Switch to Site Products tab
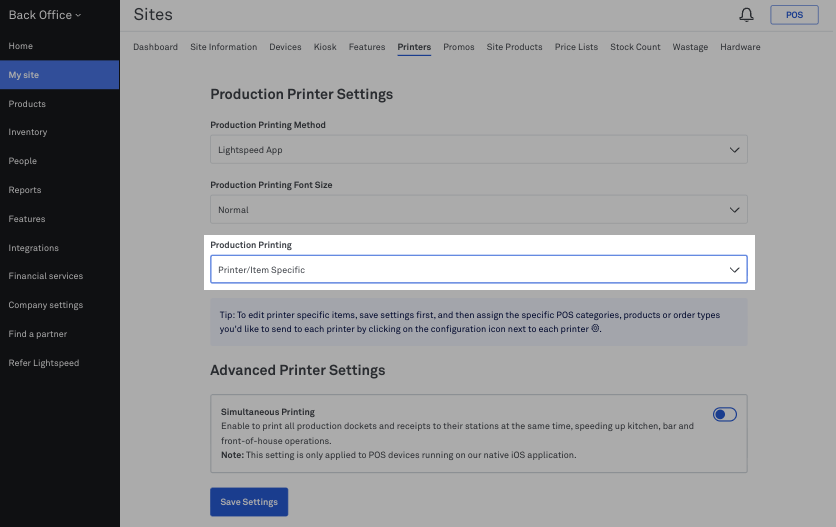 [x=514, y=47]
